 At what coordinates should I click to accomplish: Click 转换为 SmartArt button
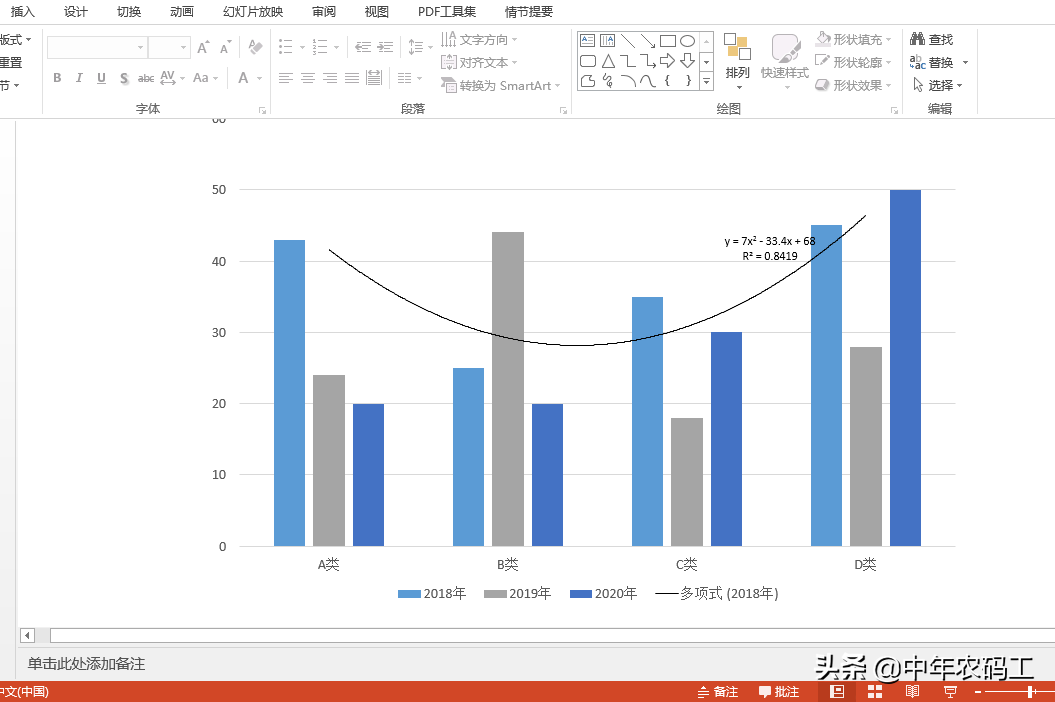click(x=500, y=85)
